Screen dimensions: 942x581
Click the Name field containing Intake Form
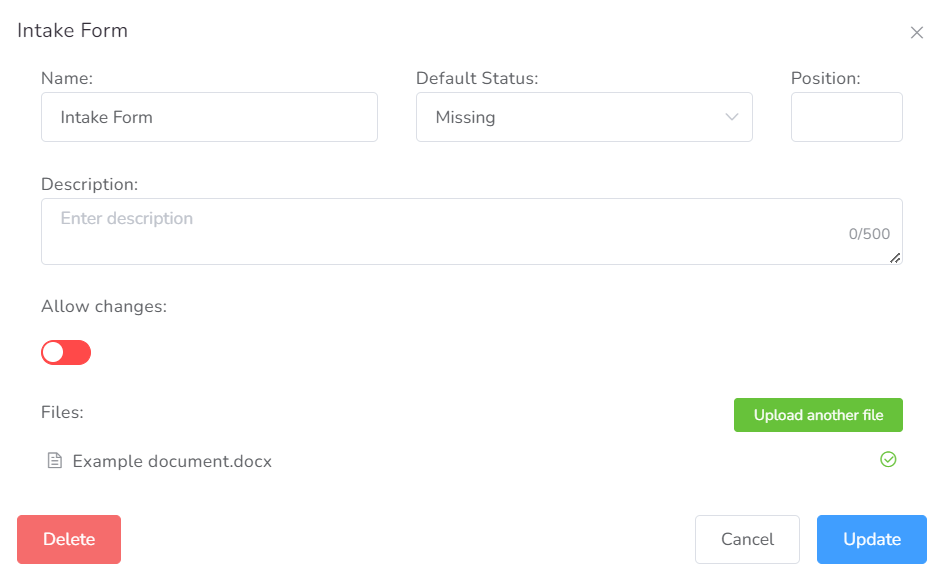(209, 117)
